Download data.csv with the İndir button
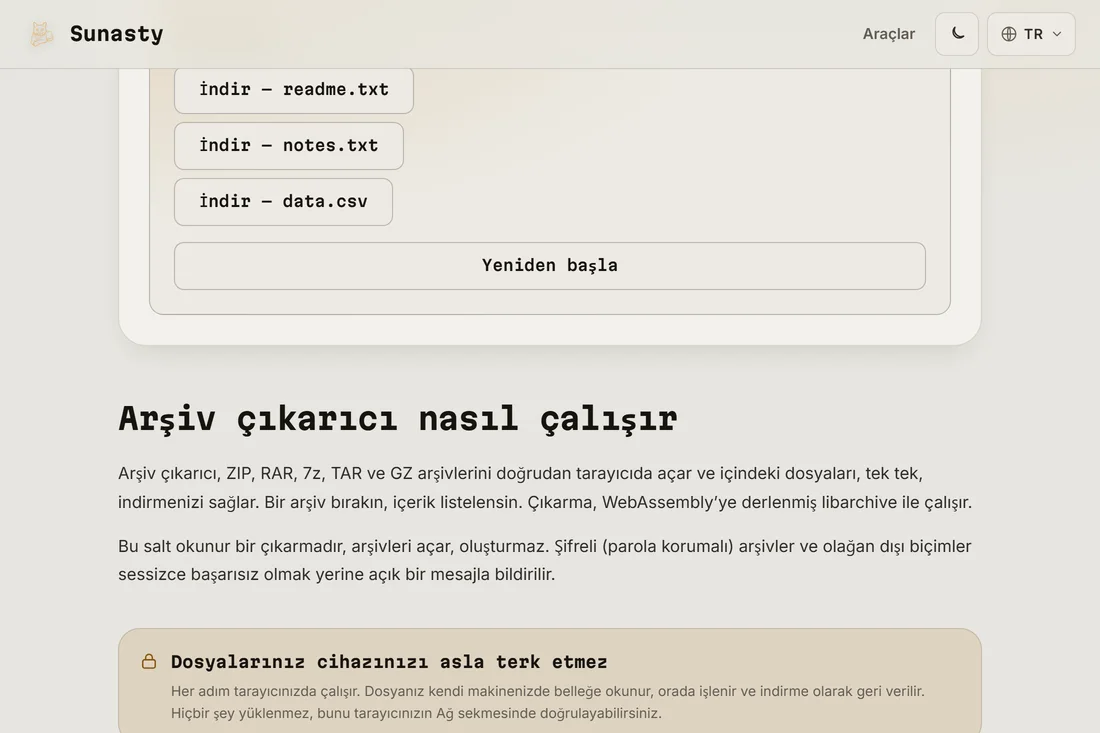 pos(283,202)
